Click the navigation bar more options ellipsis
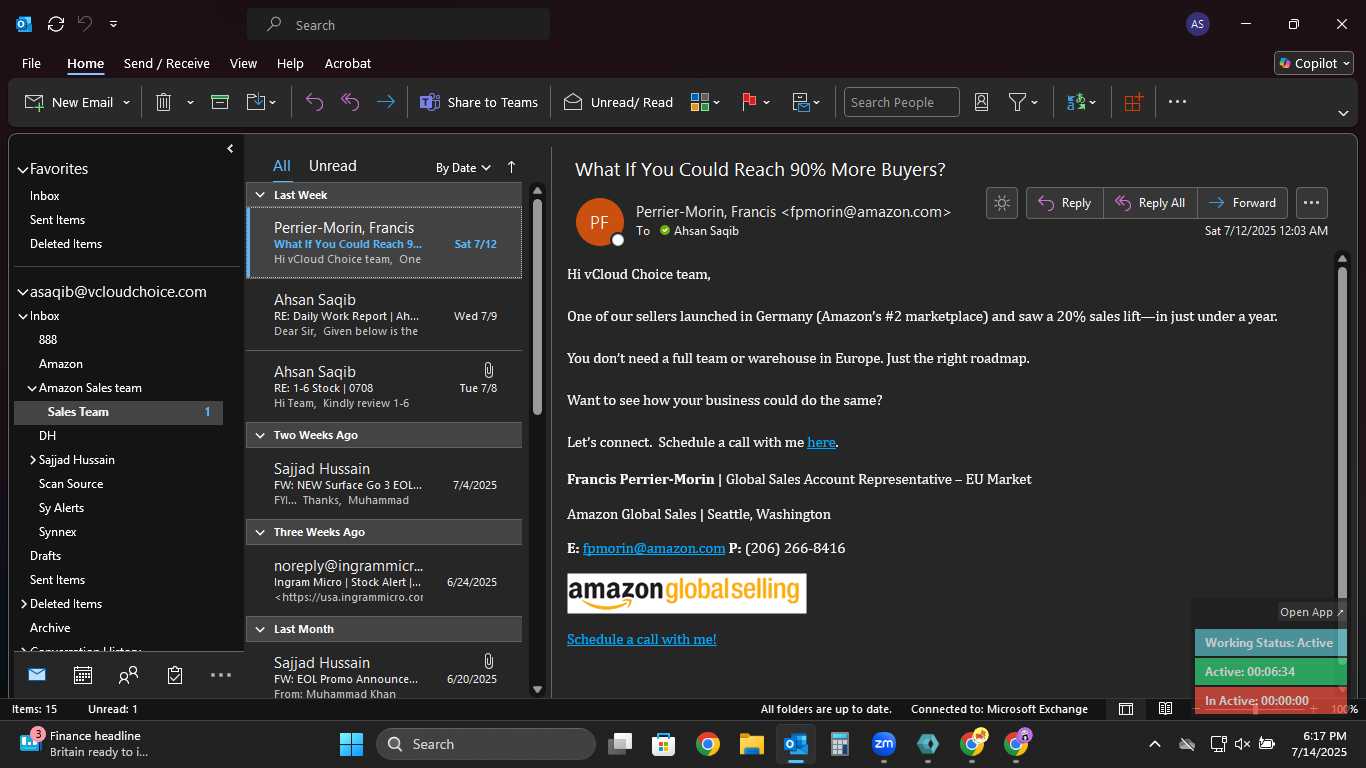Viewport: 1366px width, 768px height. point(221,675)
